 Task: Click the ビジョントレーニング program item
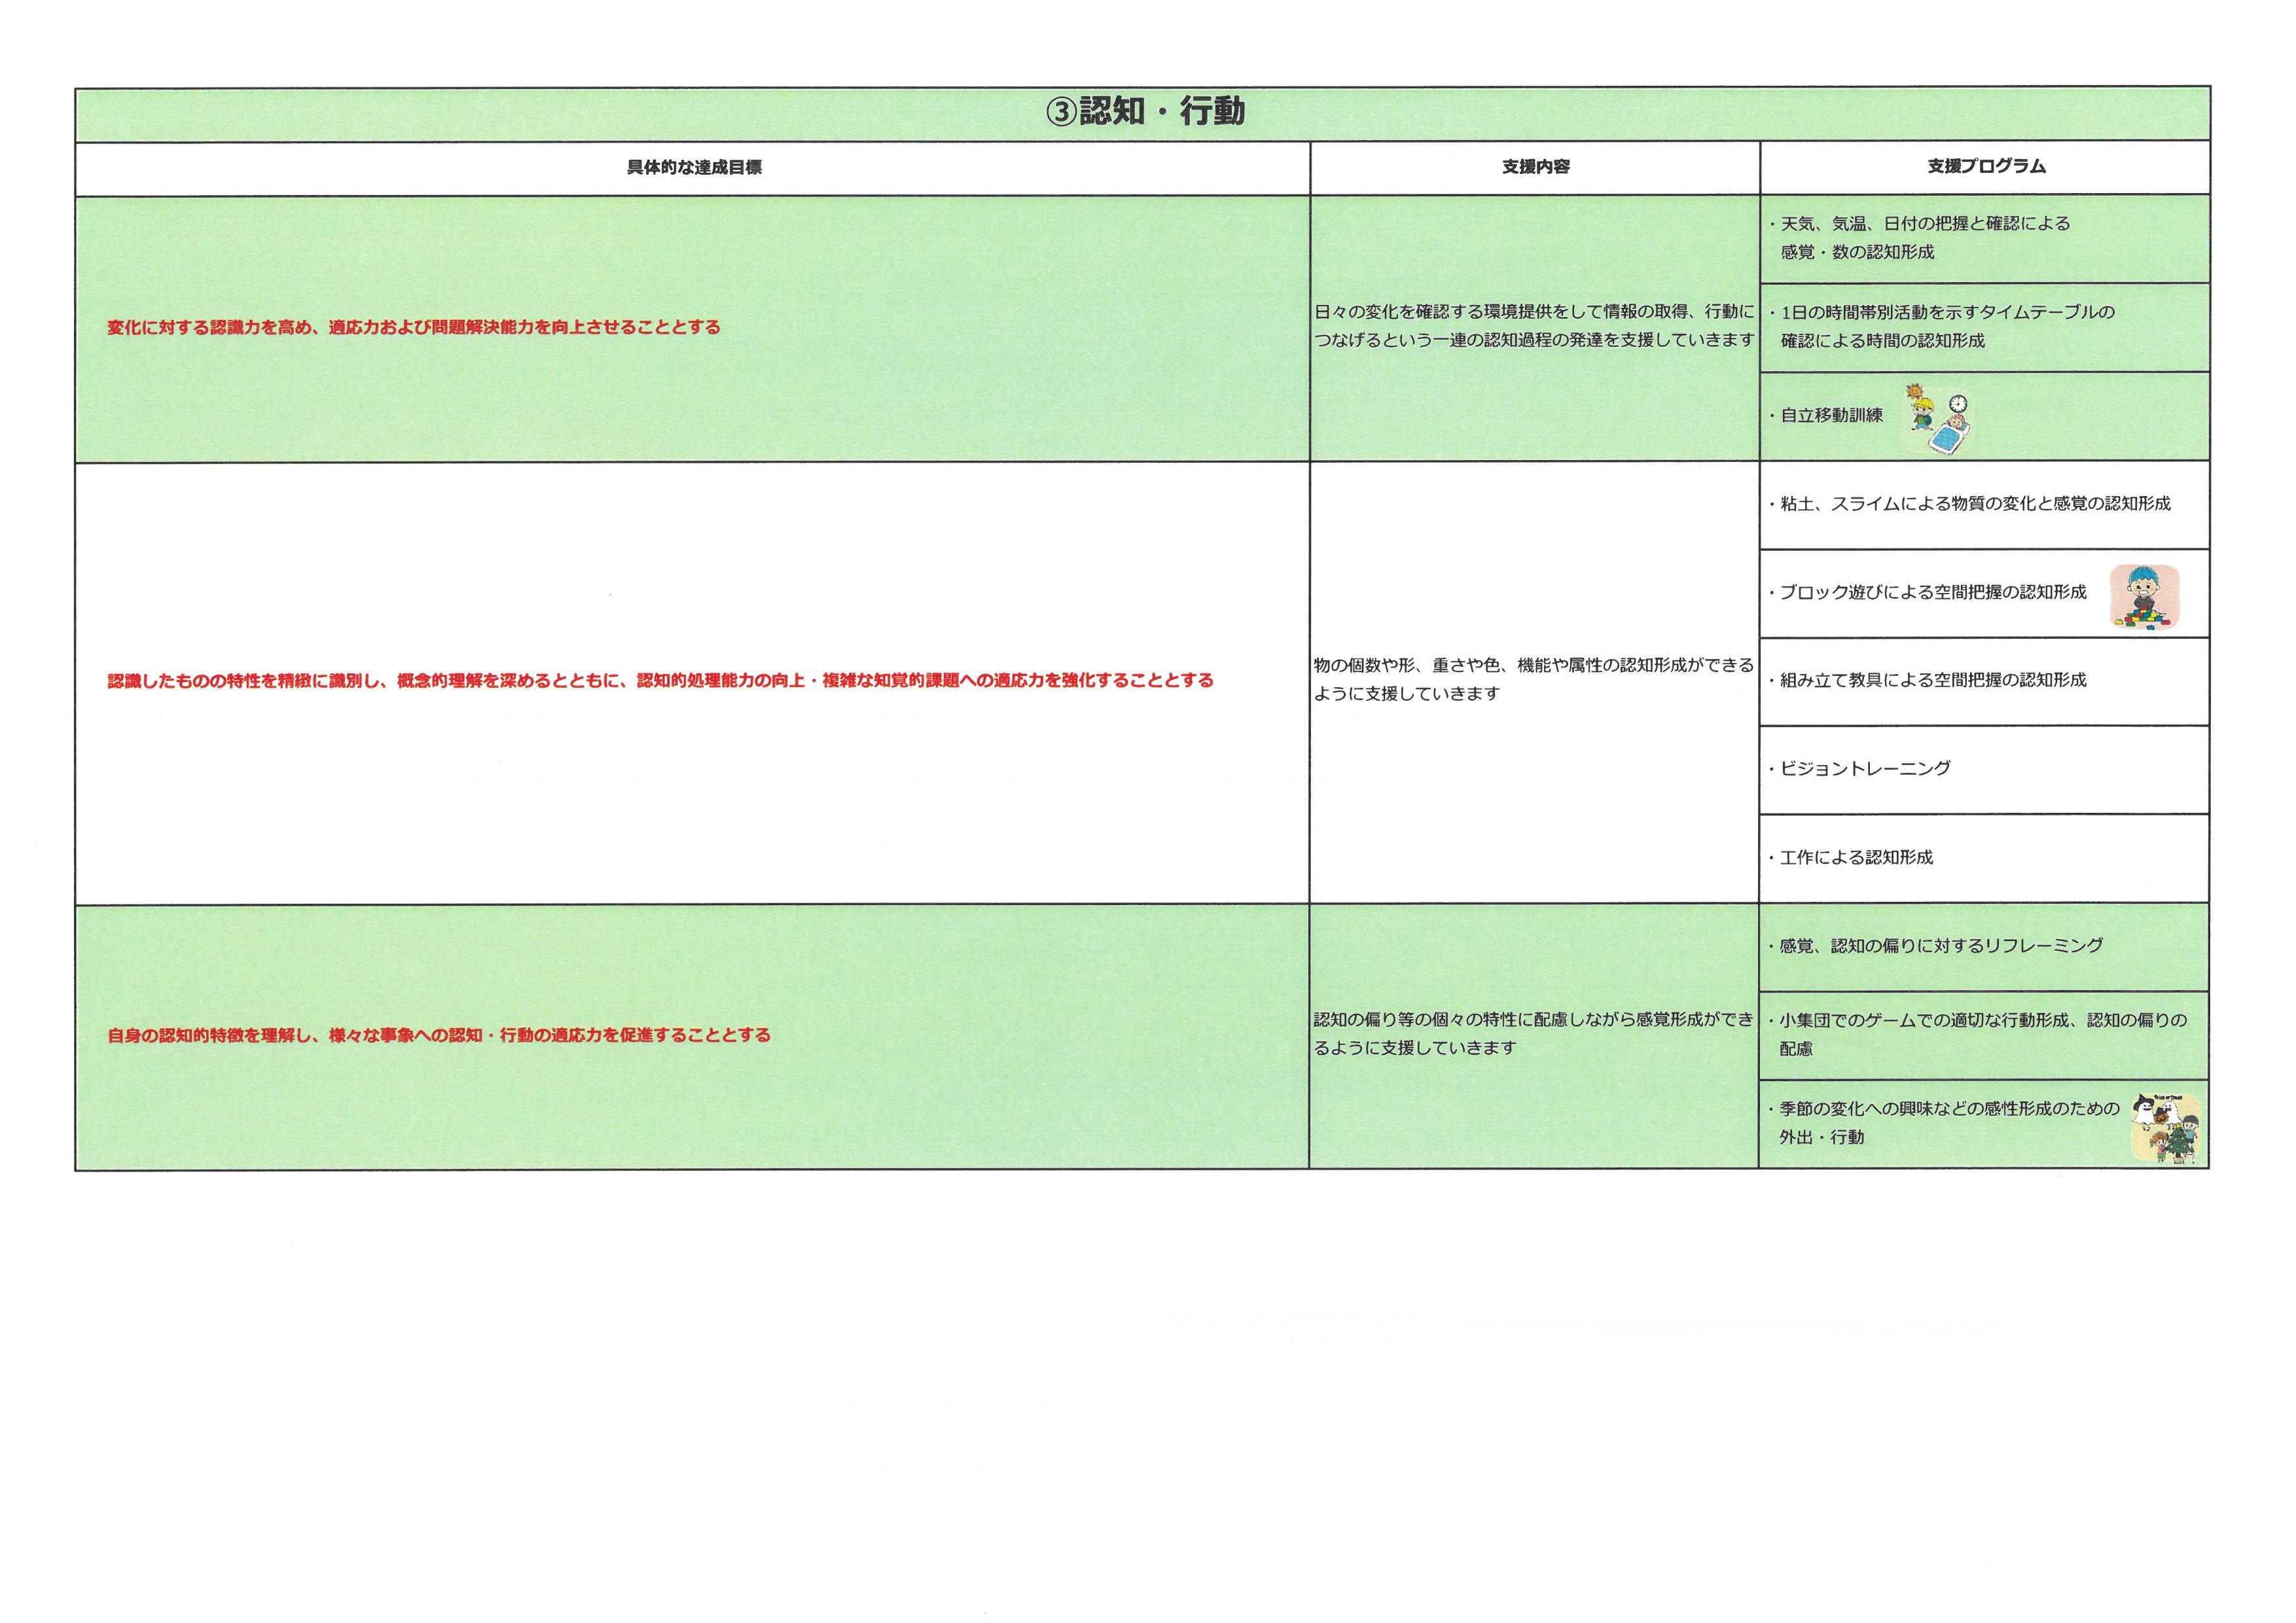[x=1865, y=769]
